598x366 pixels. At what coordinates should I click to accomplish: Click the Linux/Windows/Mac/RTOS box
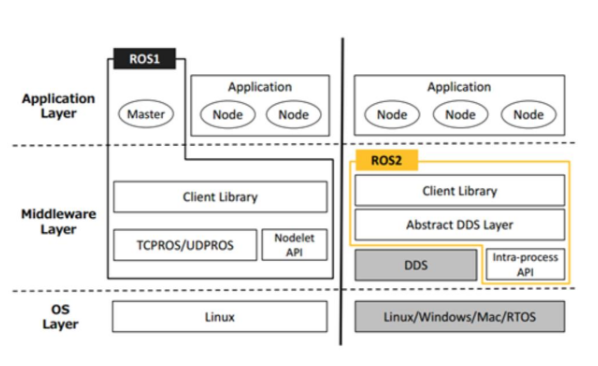coord(460,316)
